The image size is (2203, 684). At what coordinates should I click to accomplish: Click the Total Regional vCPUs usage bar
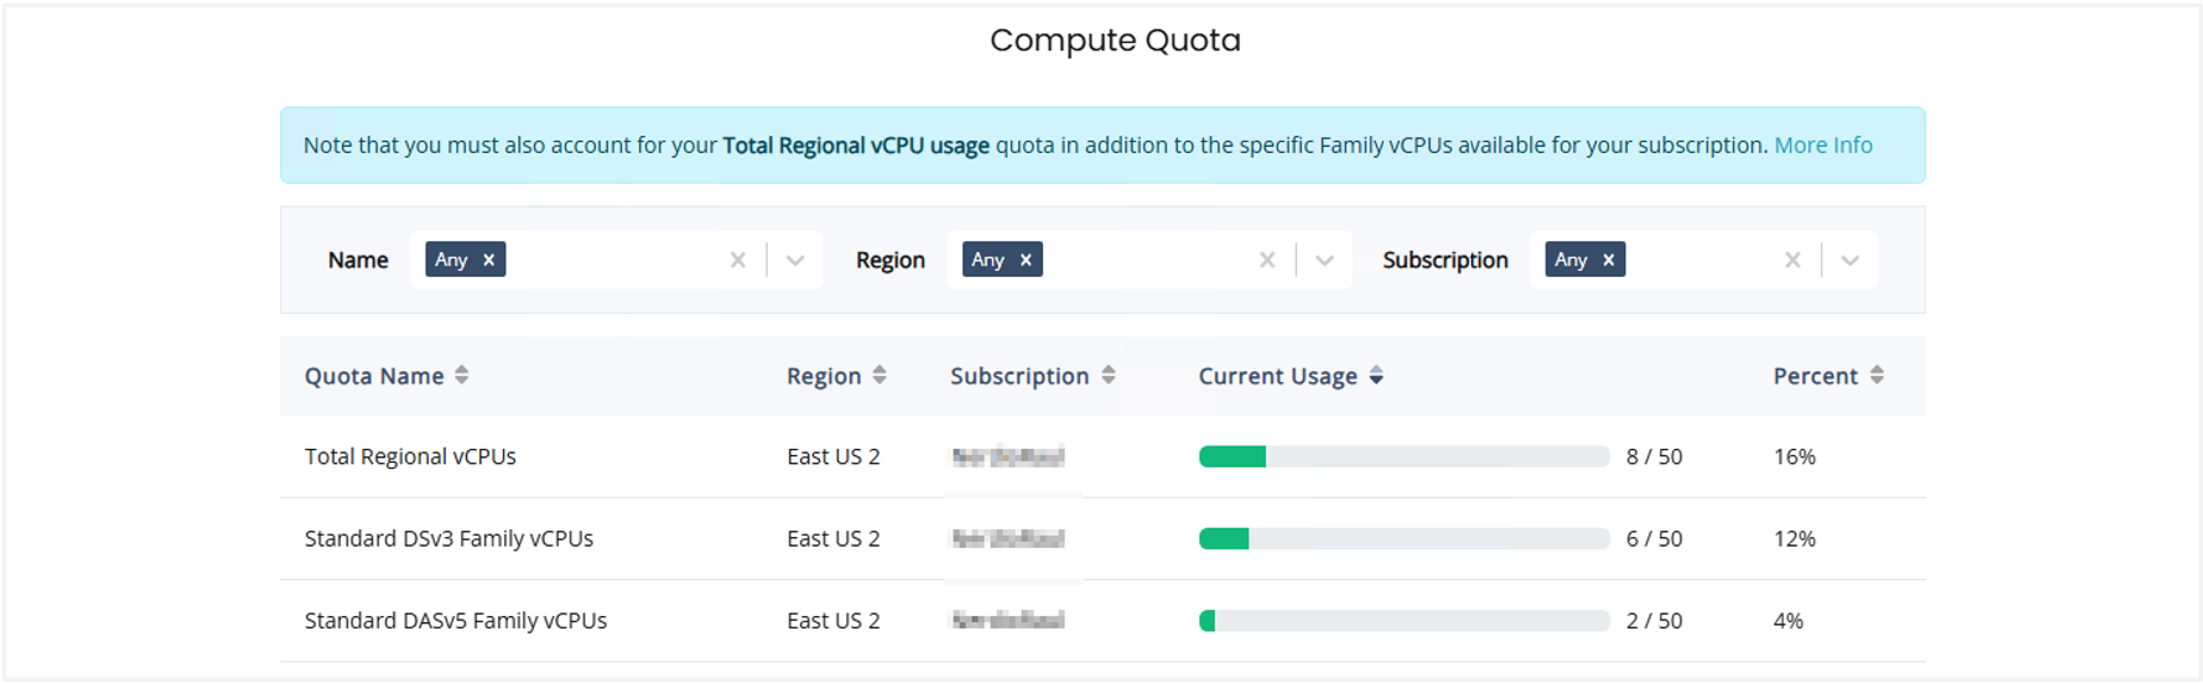pos(1403,457)
